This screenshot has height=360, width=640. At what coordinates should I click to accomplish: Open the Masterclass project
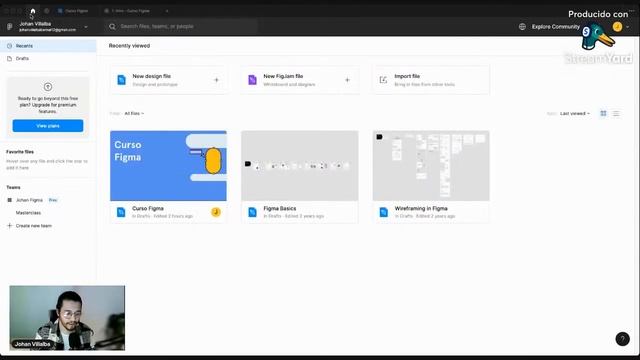coord(28,213)
